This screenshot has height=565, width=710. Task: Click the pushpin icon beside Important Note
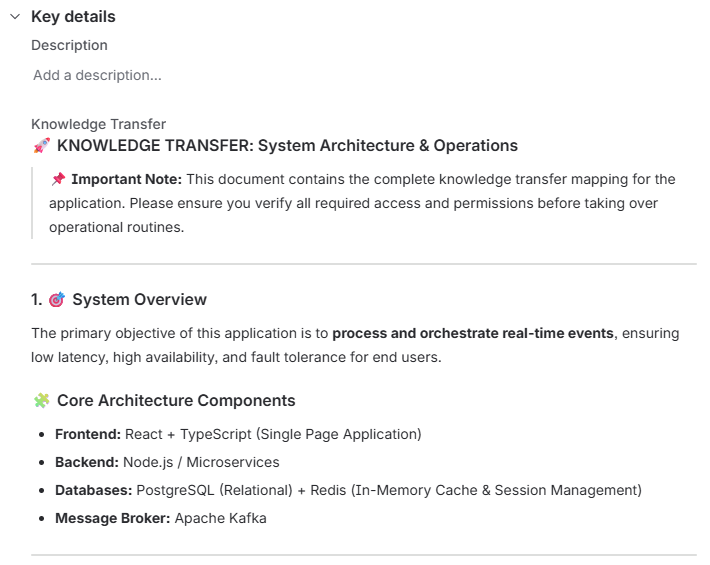pyautogui.click(x=58, y=179)
